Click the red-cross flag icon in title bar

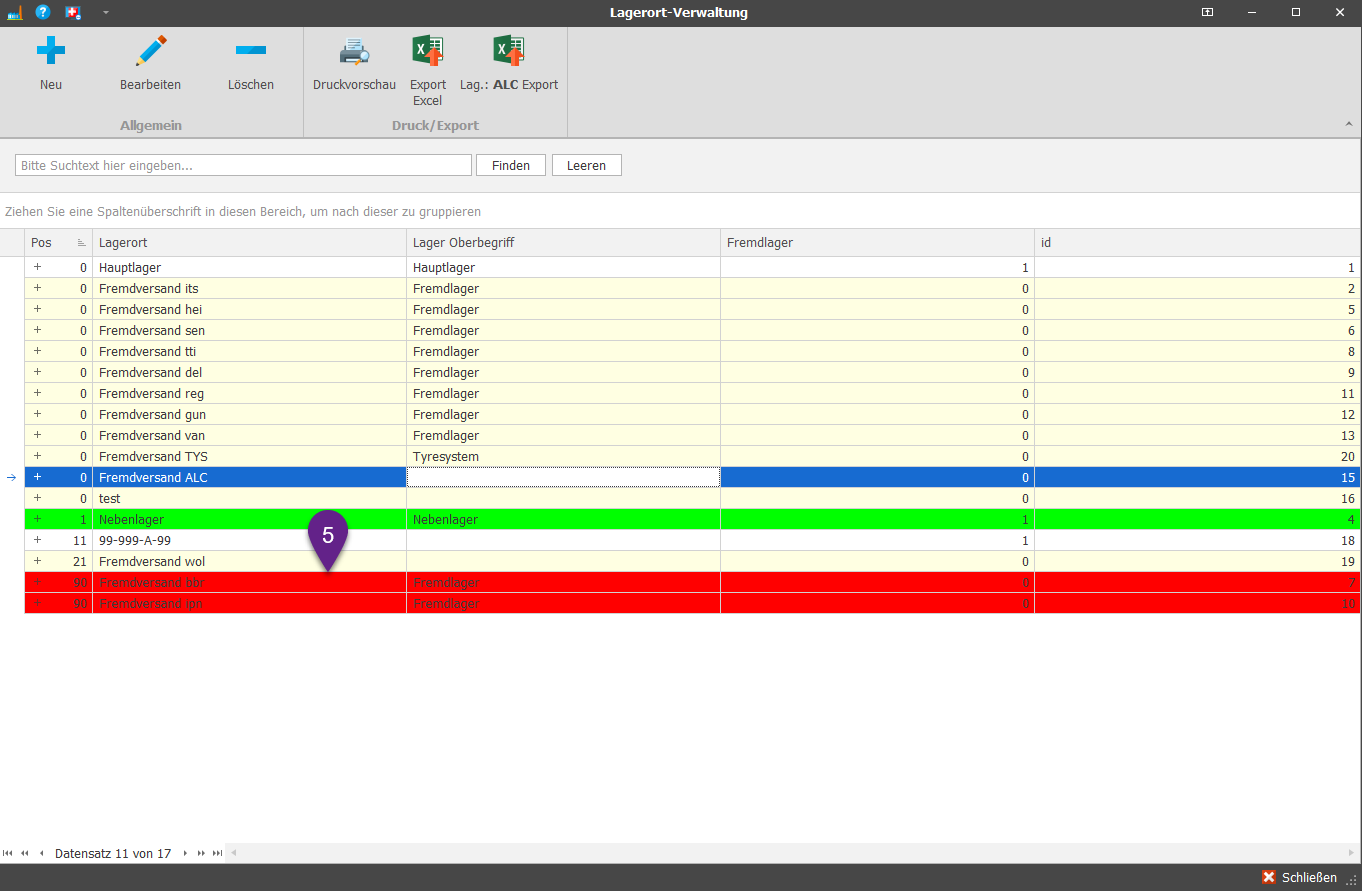73,13
